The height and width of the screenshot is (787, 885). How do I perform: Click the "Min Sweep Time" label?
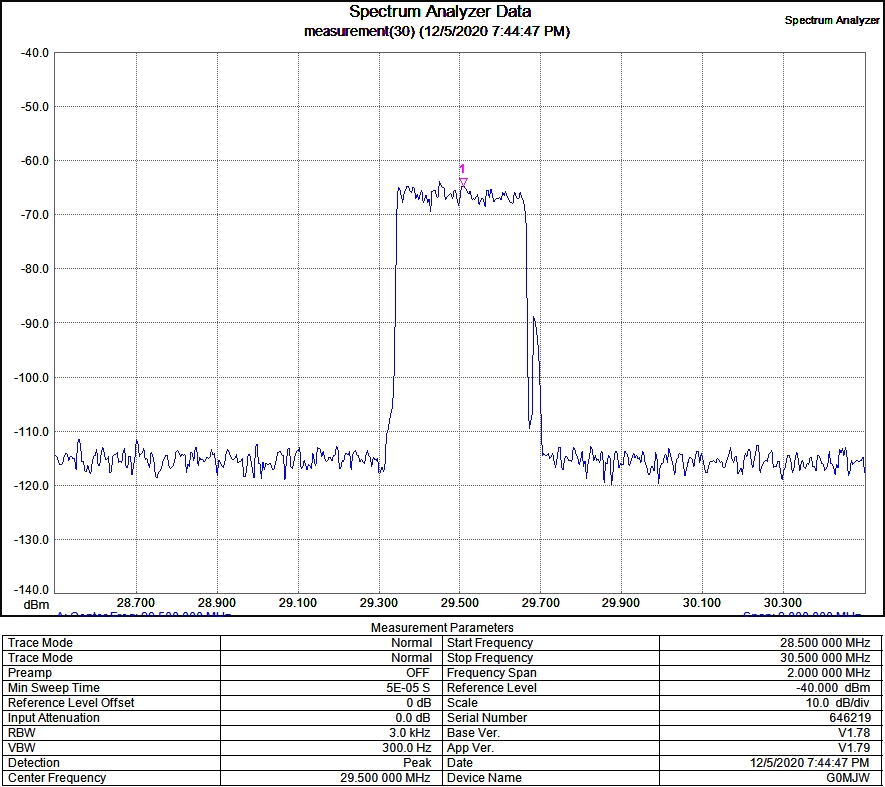54,688
